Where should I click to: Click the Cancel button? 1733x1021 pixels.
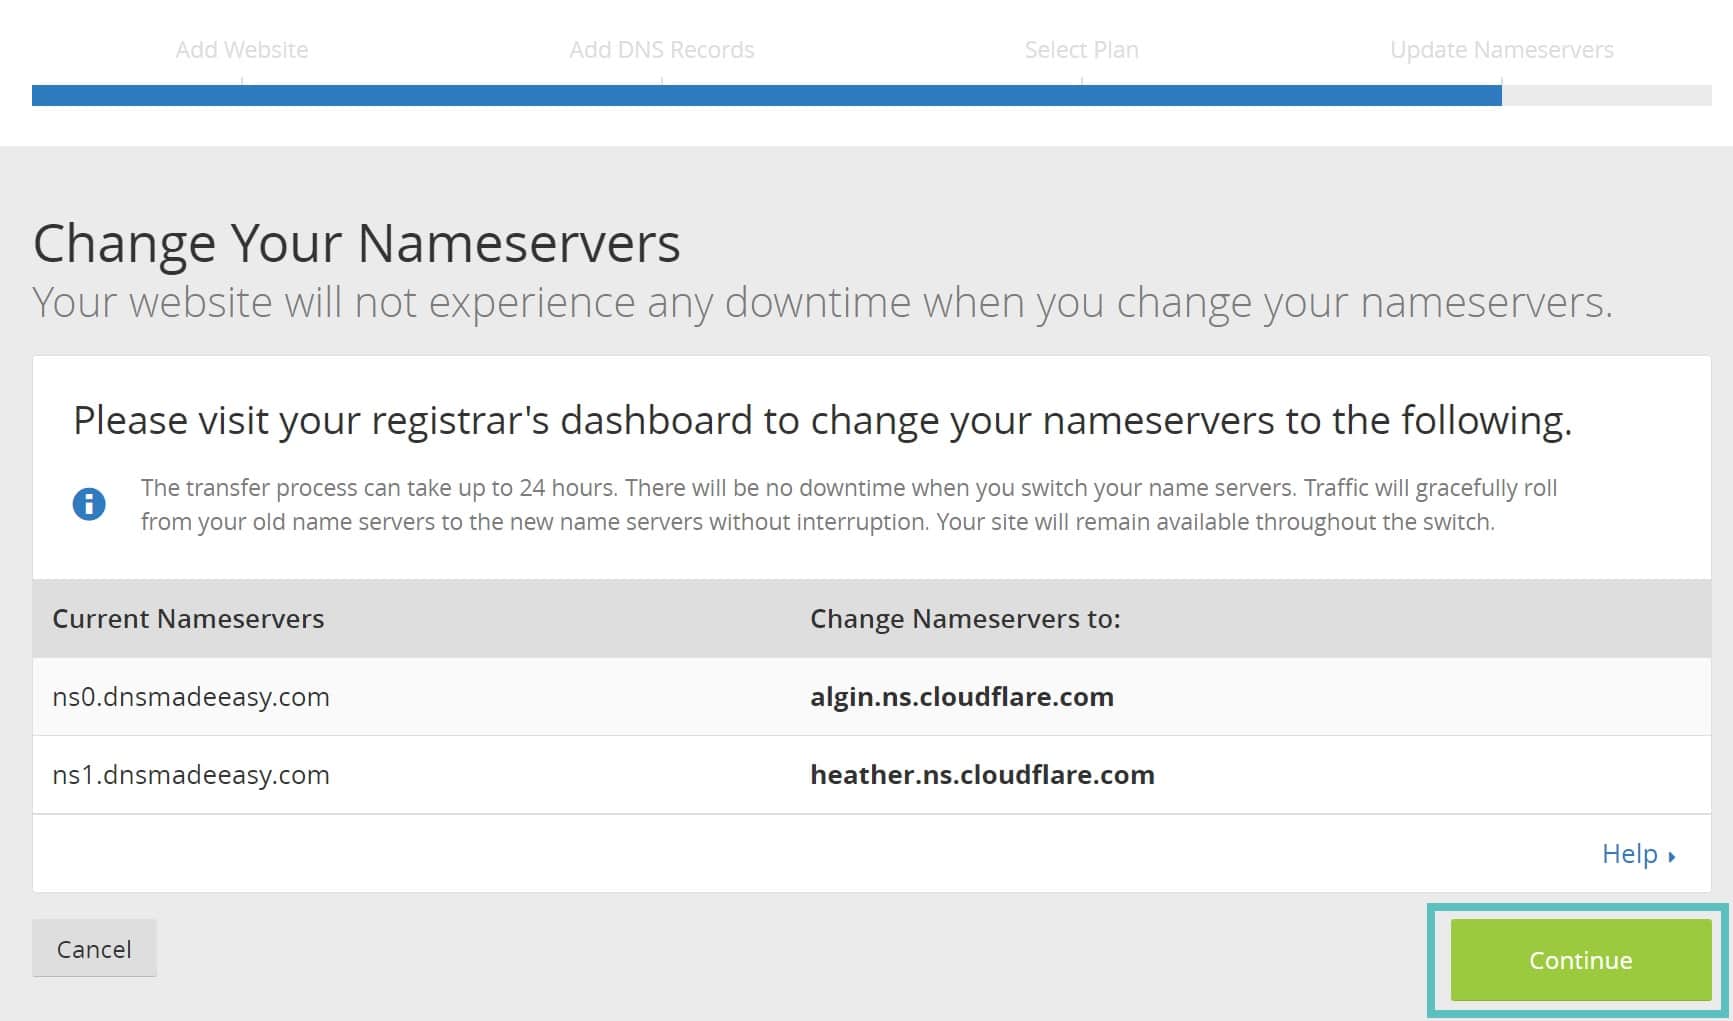point(94,948)
